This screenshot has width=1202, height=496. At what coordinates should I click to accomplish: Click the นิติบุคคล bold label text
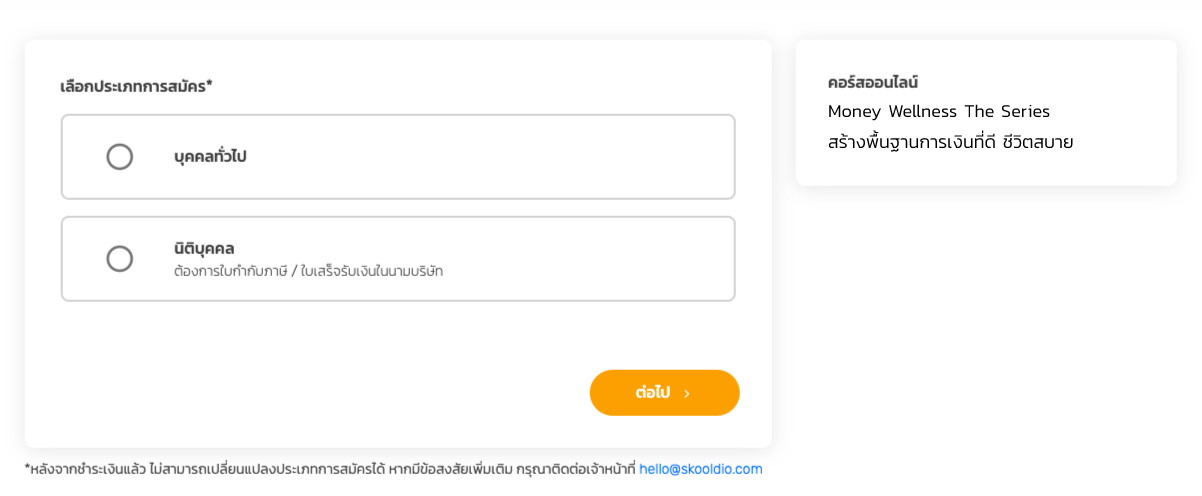pos(204,248)
